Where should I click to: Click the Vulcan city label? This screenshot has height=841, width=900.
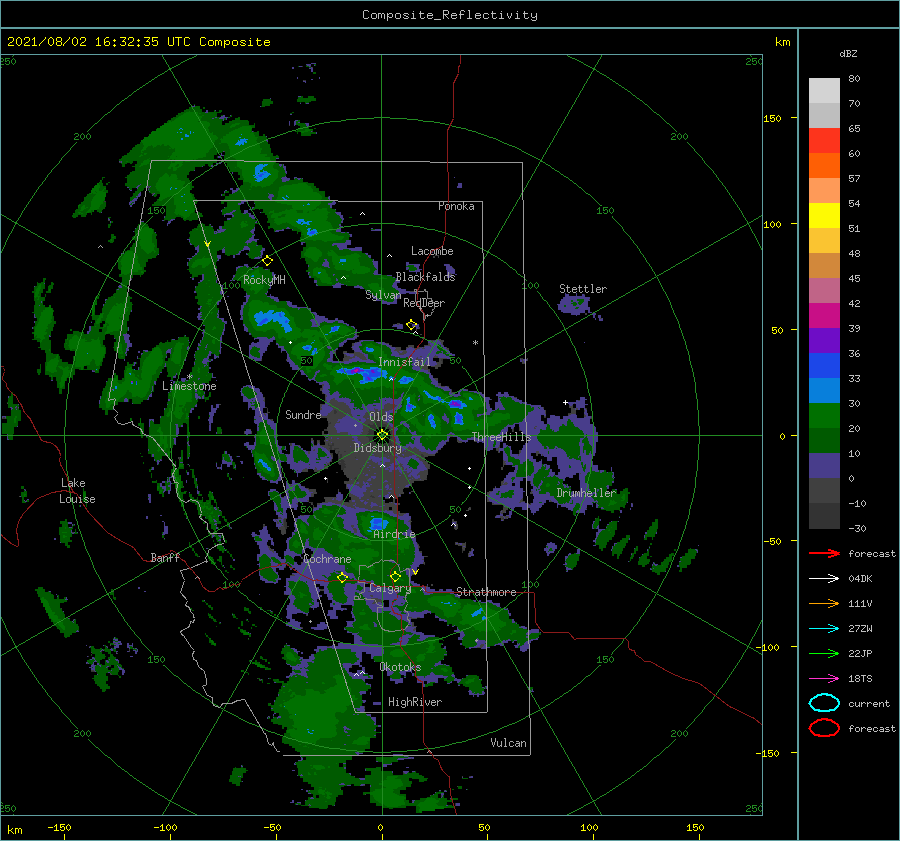tap(508, 743)
